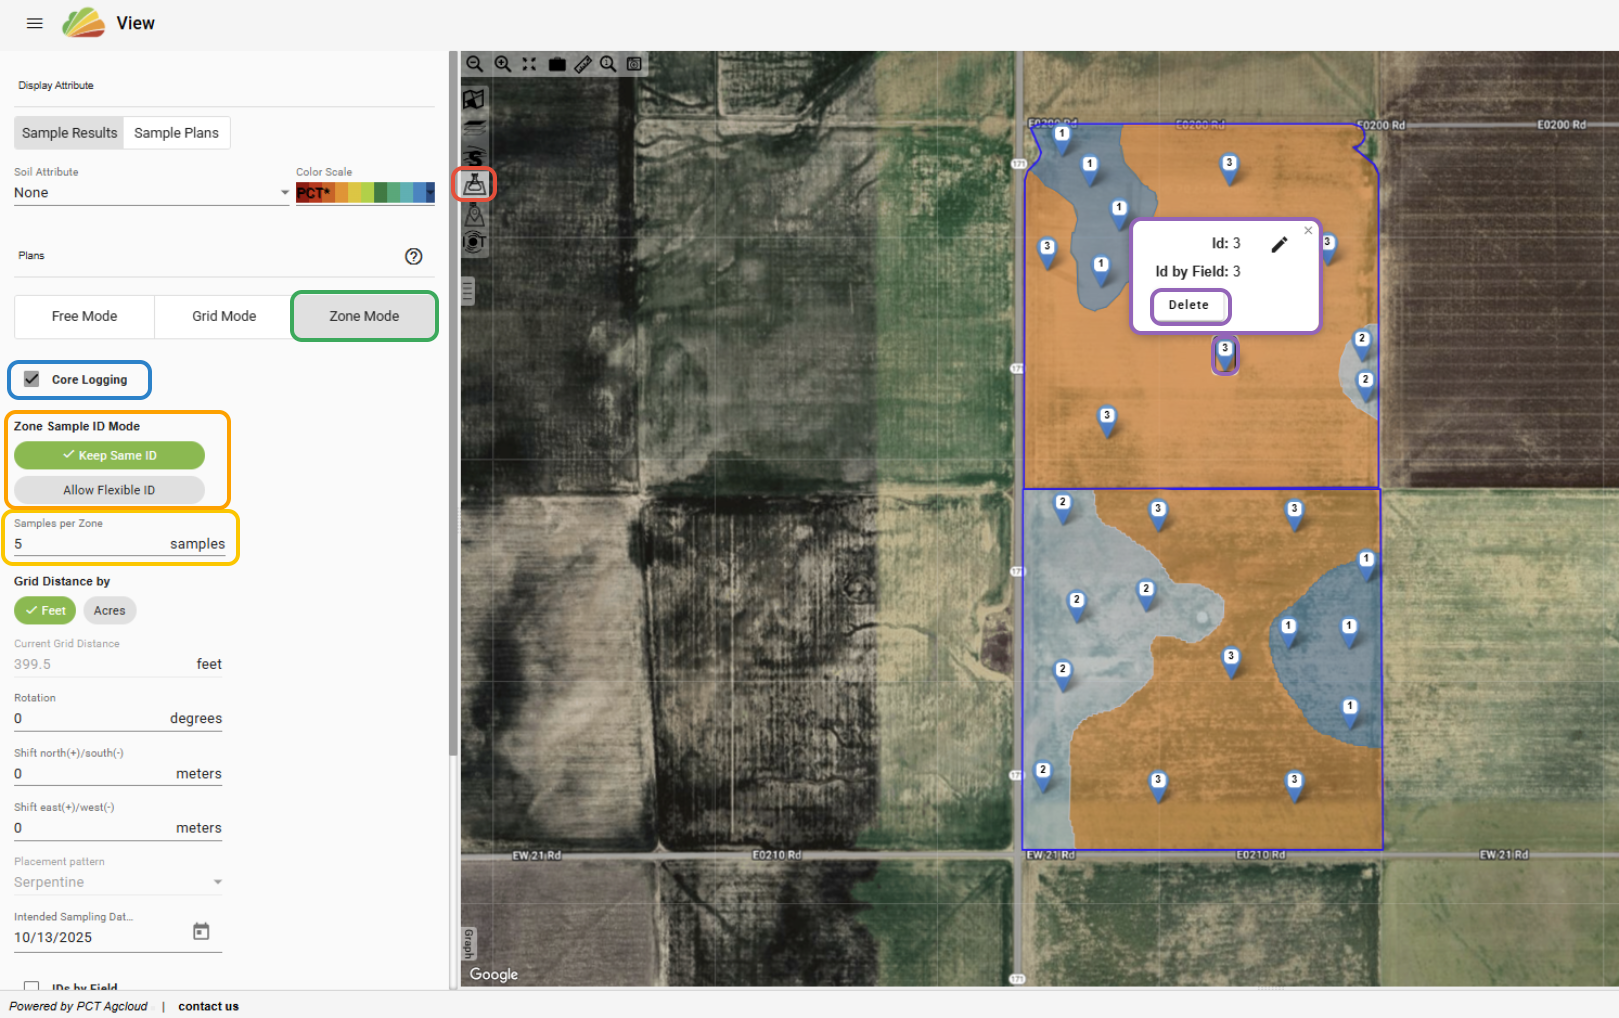Screen dimensions: 1619x1018
Task: Click the 'View' page title
Action: 135,23
